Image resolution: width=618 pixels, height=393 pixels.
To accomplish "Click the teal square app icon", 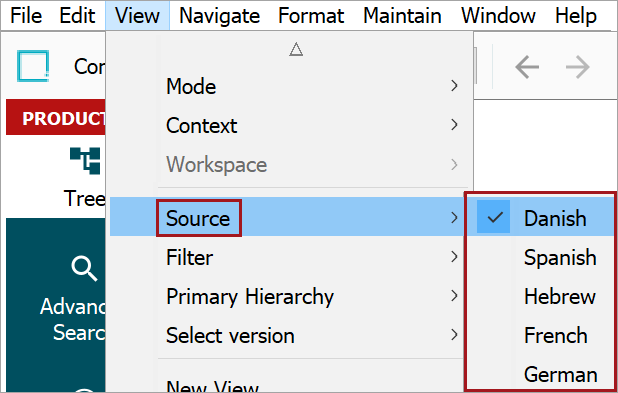I will [x=33, y=66].
